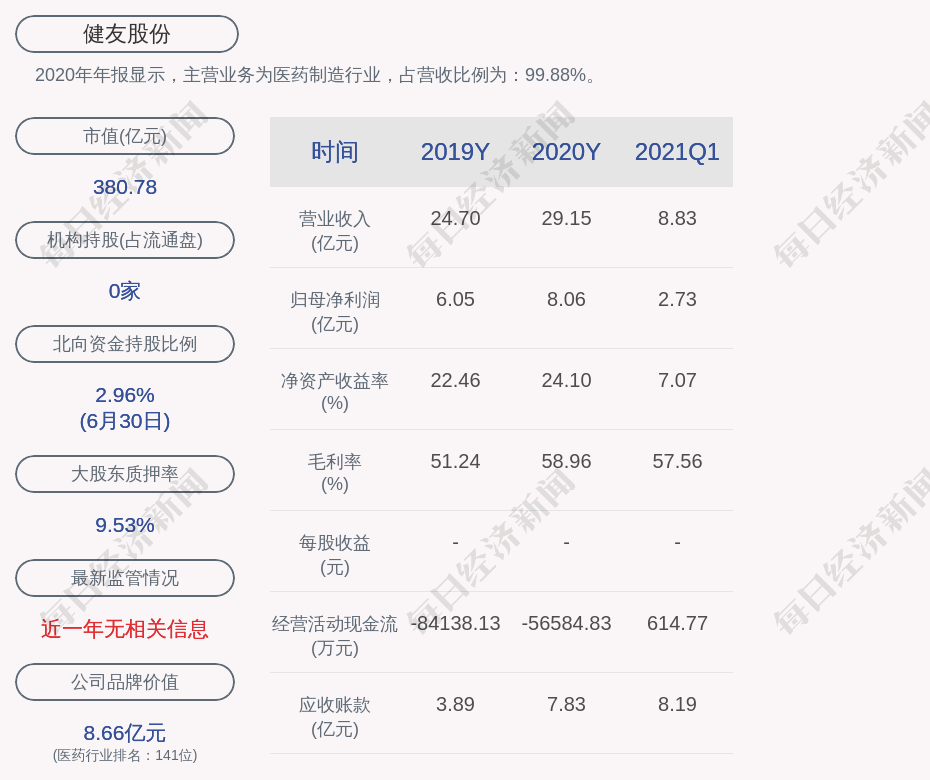
Task: Click the 公司品牌价值 label pill
Action: click(x=125, y=682)
